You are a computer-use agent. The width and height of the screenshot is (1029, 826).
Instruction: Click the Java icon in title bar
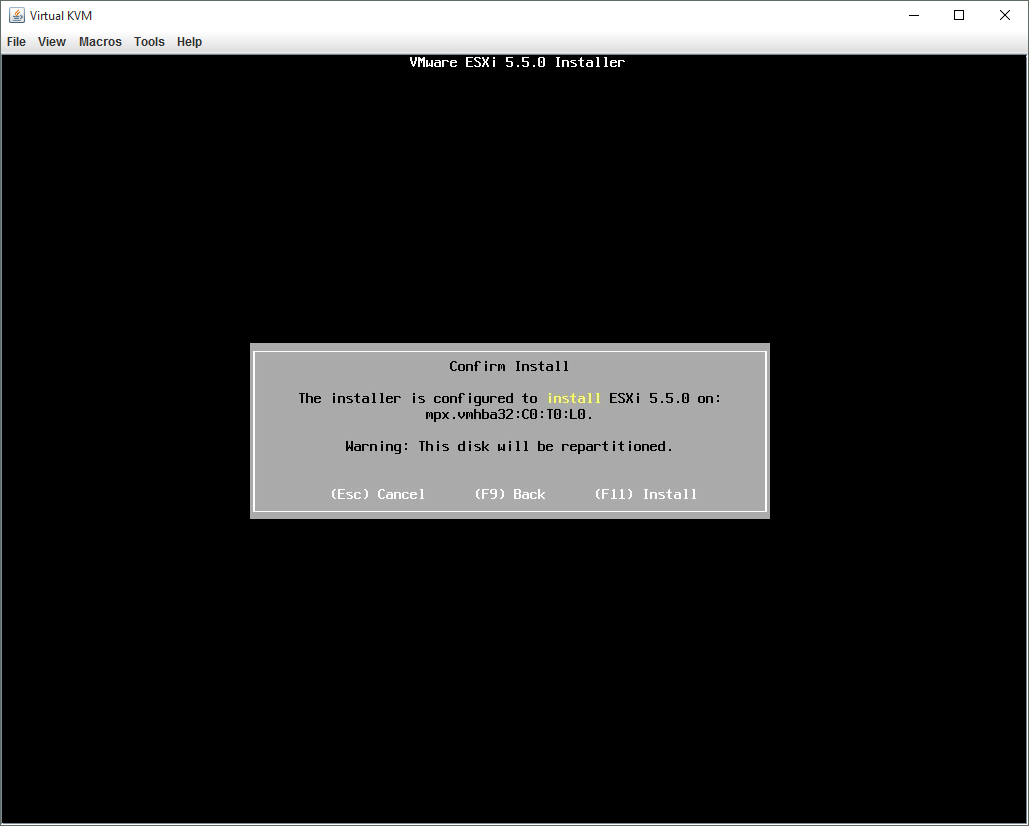coord(17,15)
